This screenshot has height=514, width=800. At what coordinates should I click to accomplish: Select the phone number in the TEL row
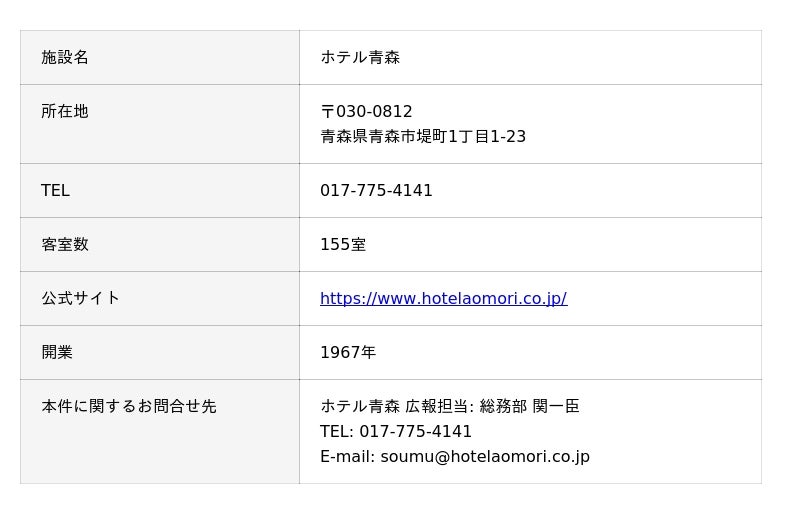pos(376,190)
